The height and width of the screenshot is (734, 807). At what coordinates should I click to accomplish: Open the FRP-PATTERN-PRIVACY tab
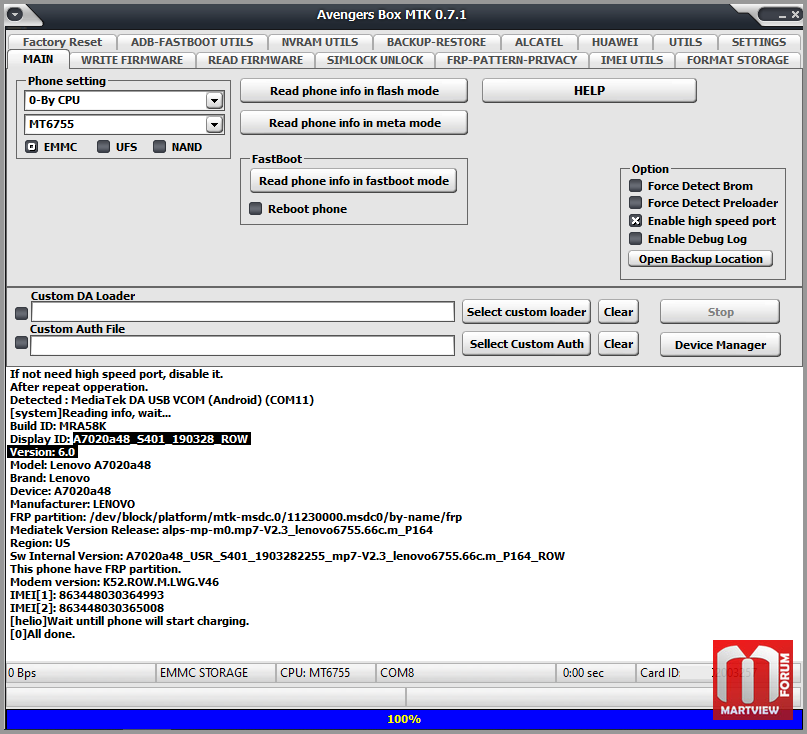512,60
